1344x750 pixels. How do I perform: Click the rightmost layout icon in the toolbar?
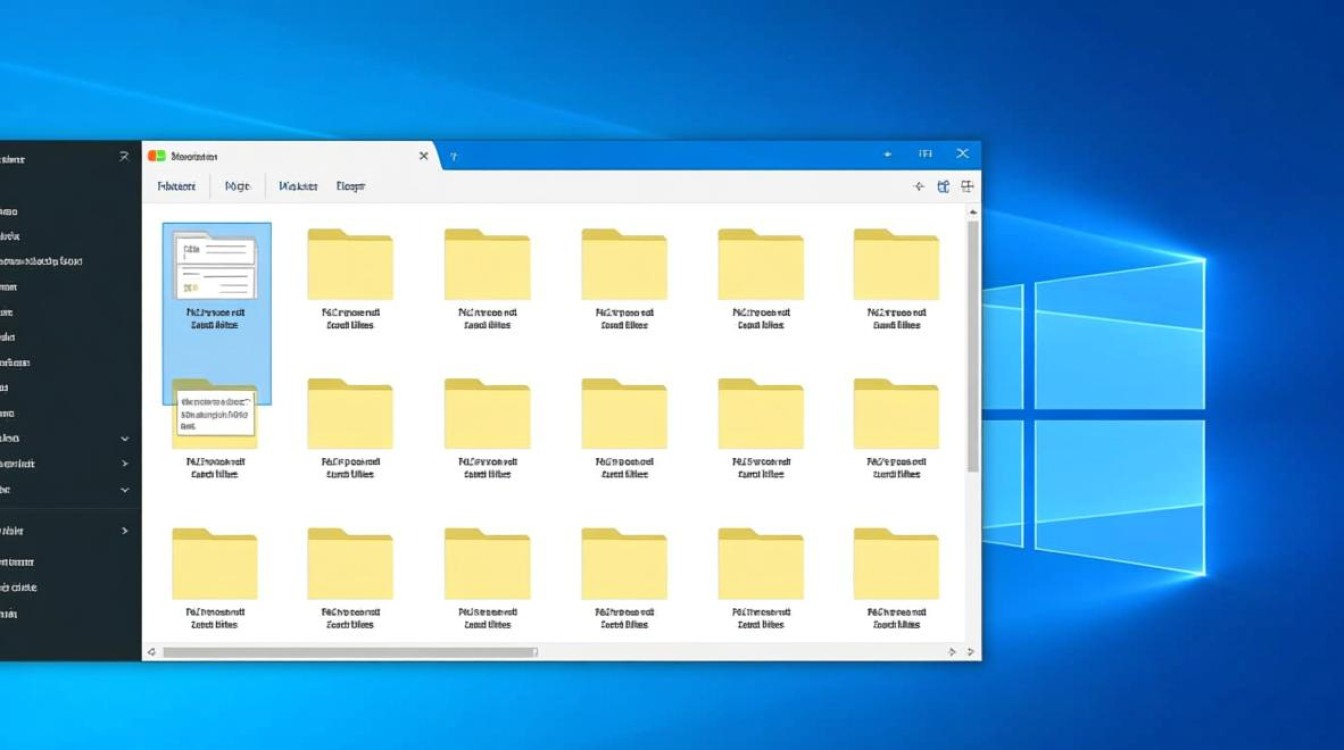point(966,186)
